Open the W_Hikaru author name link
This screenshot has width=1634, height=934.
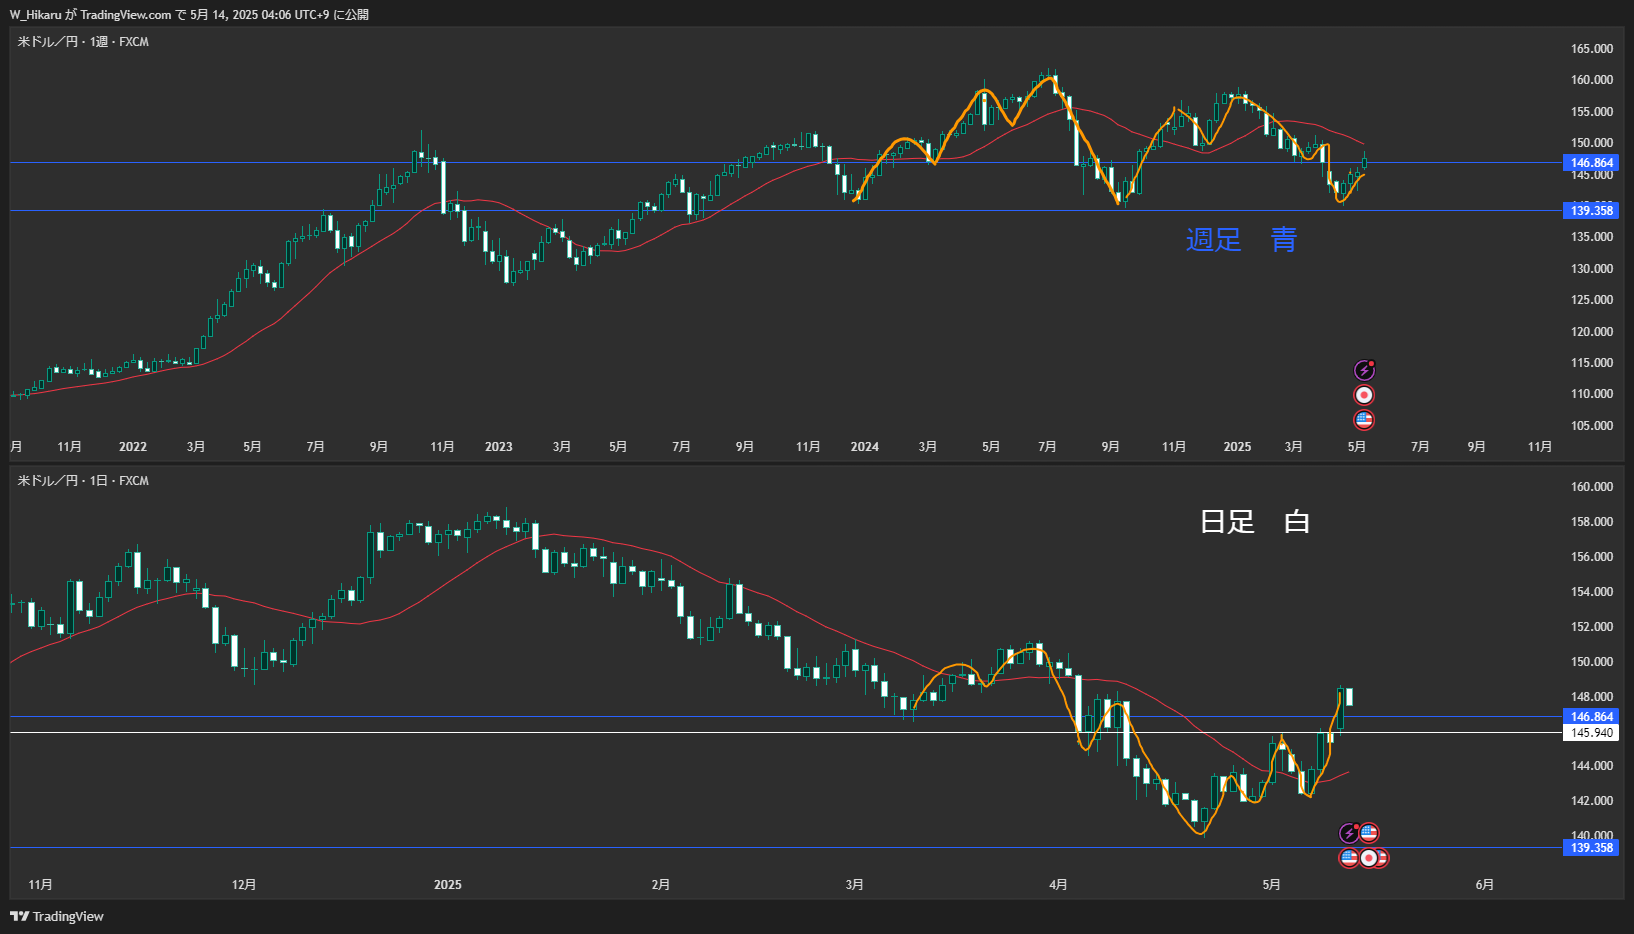click(x=36, y=14)
